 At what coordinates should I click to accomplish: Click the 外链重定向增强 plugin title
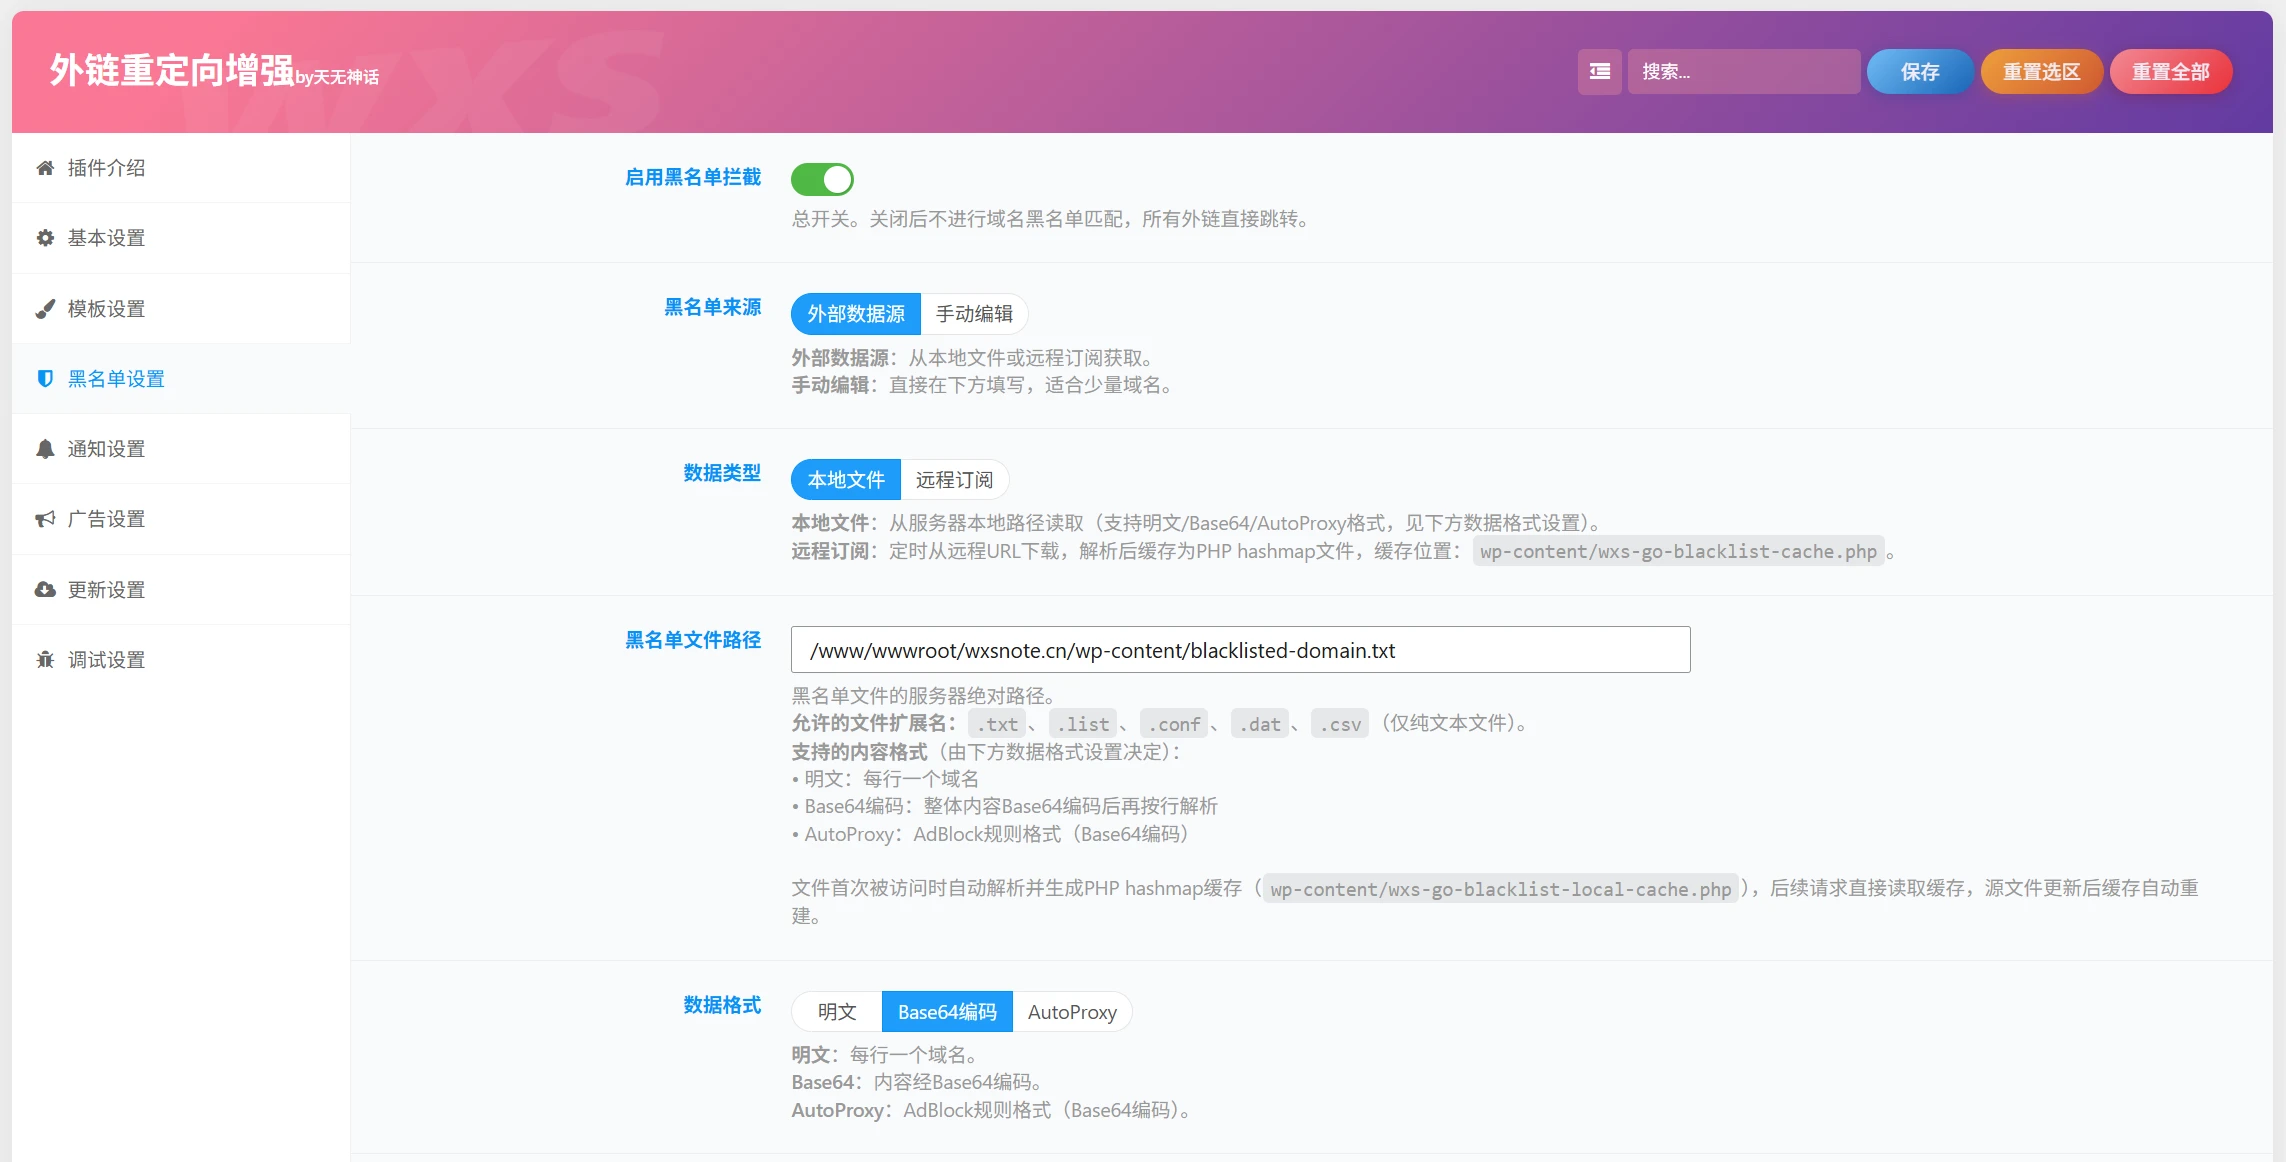pyautogui.click(x=172, y=70)
